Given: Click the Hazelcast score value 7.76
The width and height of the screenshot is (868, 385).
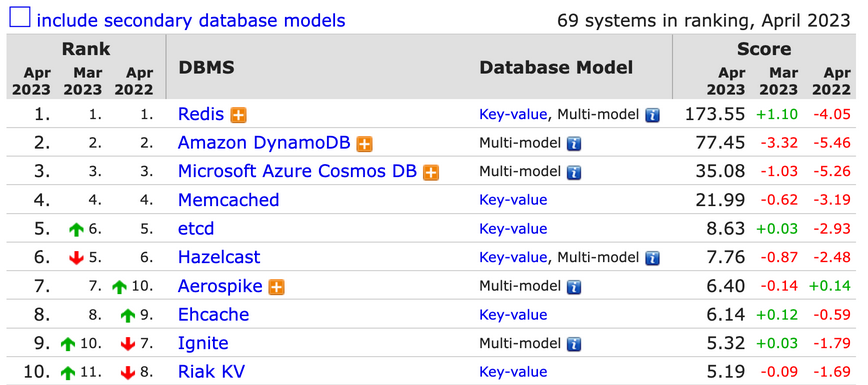Looking at the screenshot, I should tap(726, 258).
